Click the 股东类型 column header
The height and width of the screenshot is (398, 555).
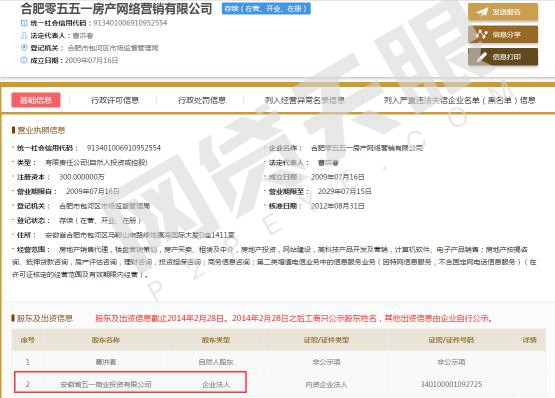(x=216, y=340)
